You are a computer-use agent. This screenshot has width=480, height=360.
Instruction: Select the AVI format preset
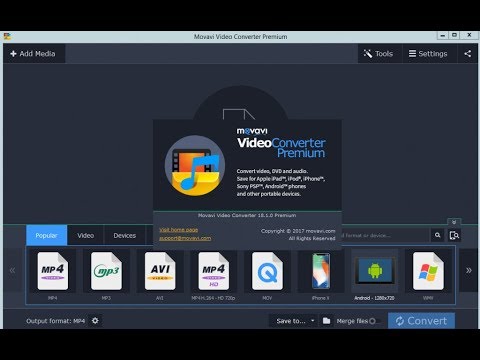point(160,276)
